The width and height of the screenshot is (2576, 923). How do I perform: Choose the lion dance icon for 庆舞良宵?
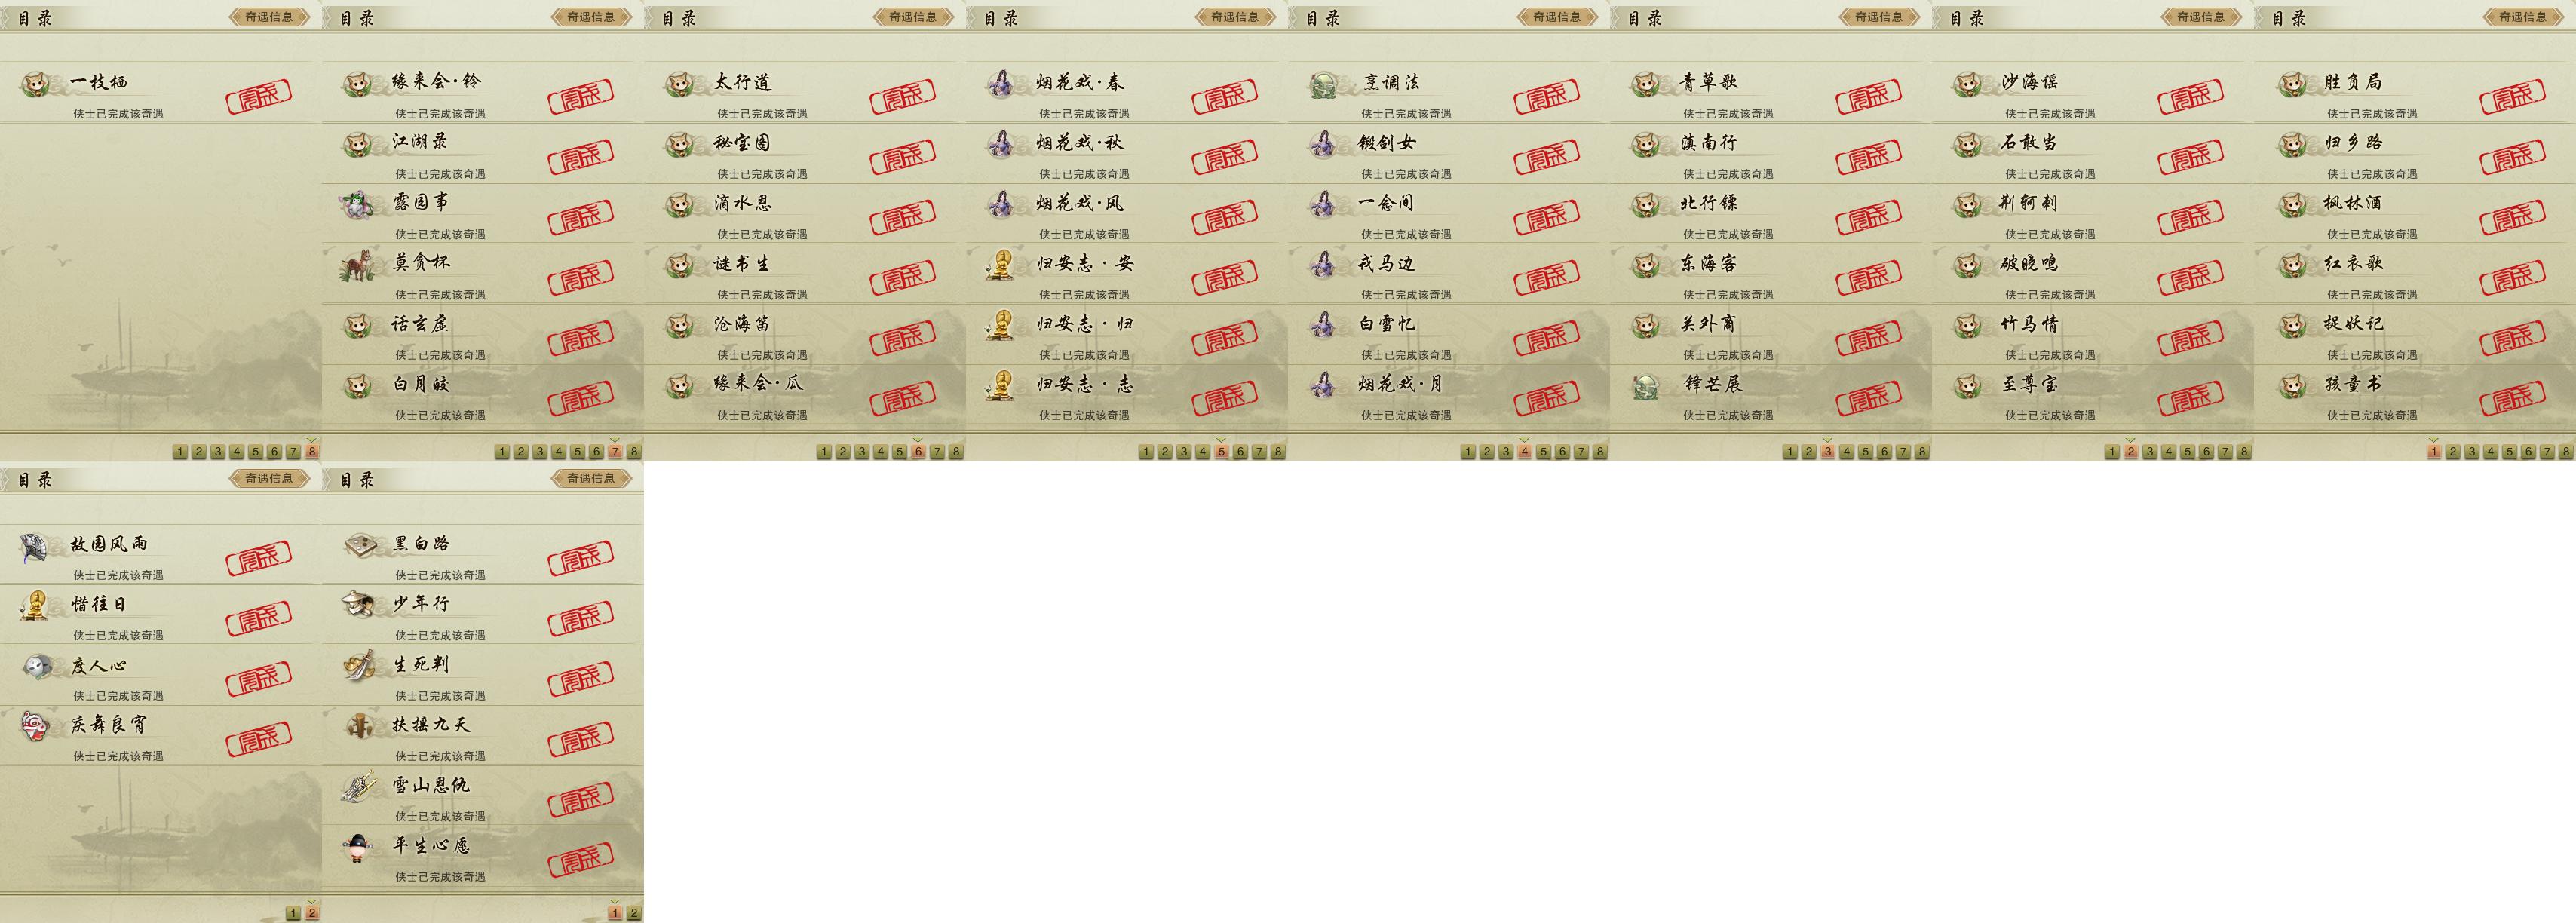(35, 726)
